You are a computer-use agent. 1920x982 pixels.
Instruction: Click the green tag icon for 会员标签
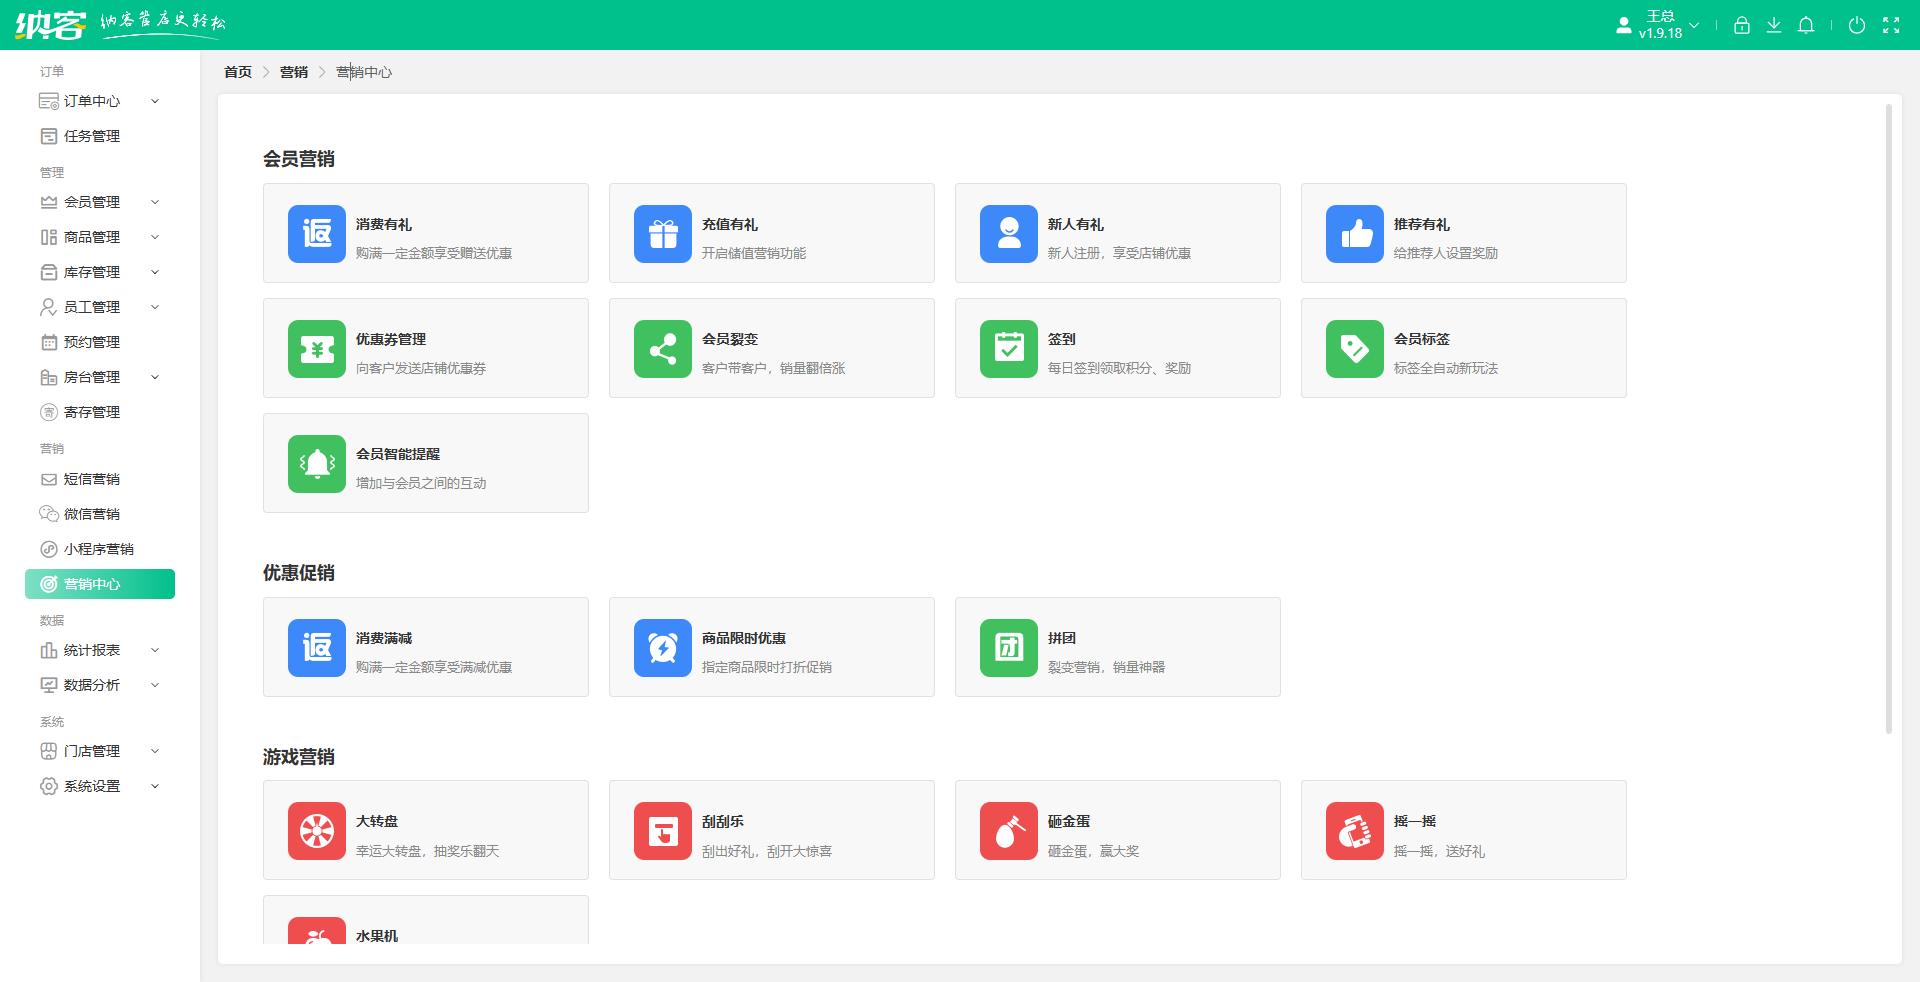pyautogui.click(x=1354, y=349)
